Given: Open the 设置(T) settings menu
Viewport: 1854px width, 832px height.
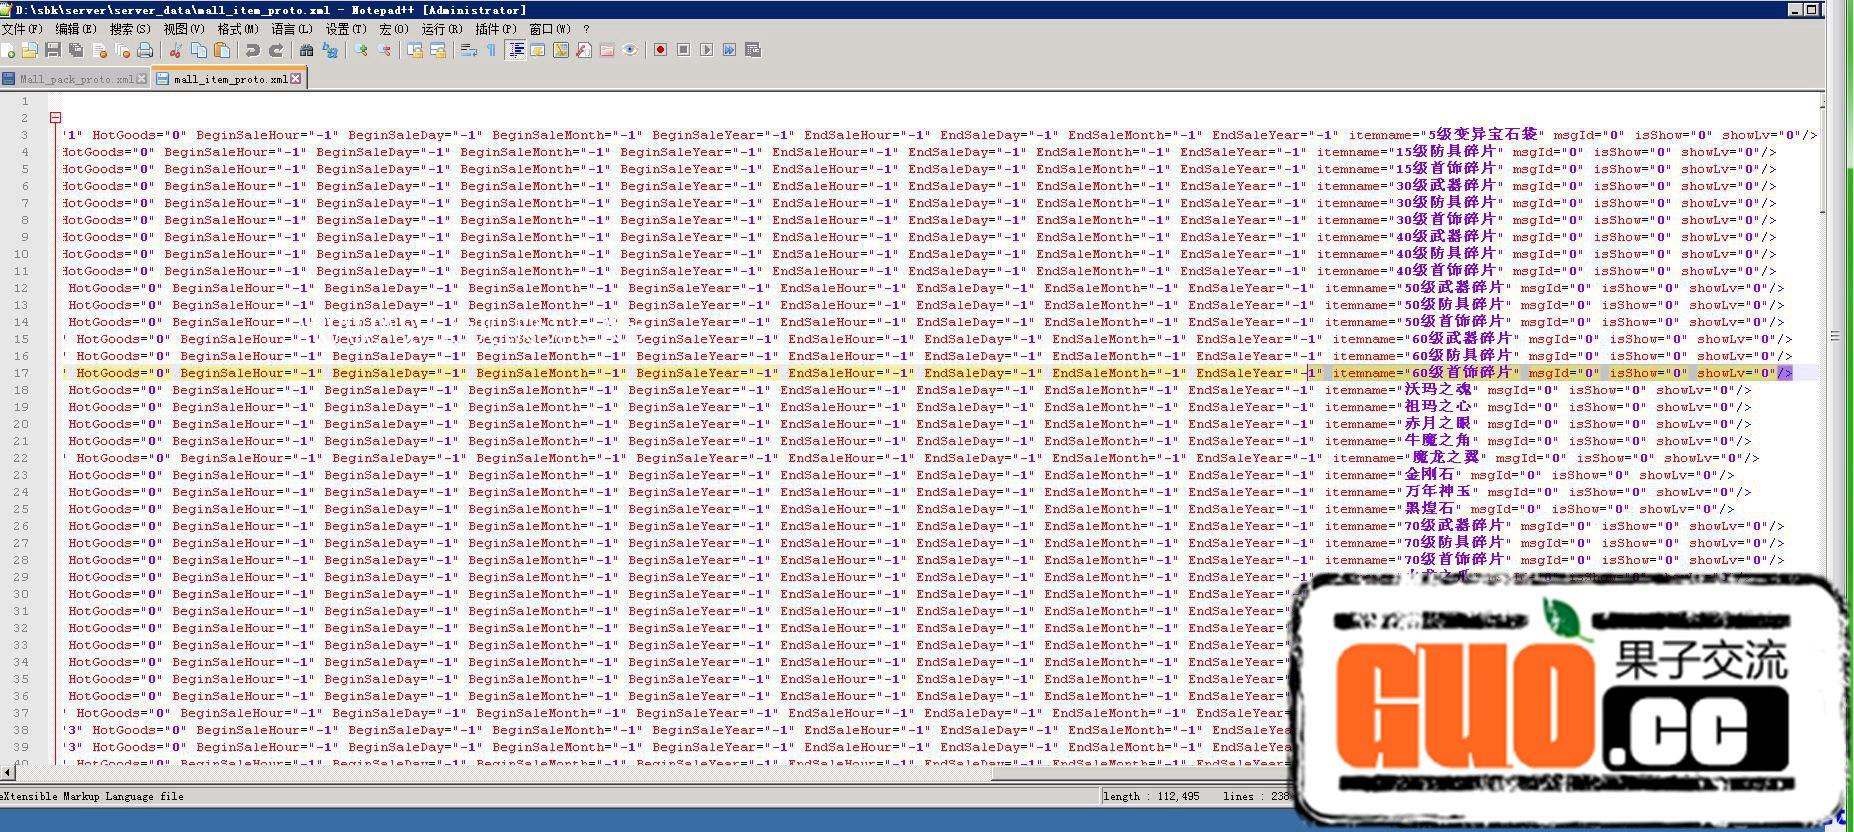Looking at the screenshot, I should click(345, 29).
